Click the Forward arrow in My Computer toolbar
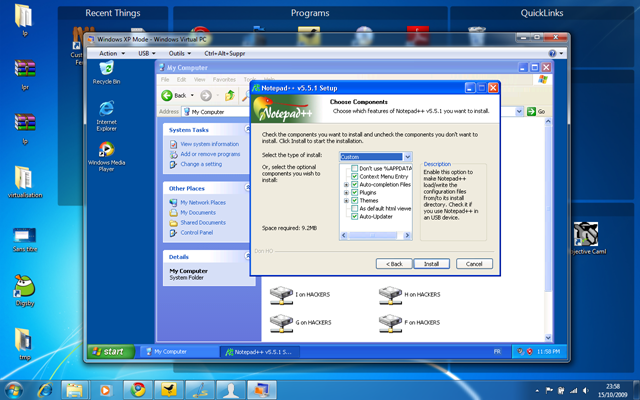 tap(206, 96)
